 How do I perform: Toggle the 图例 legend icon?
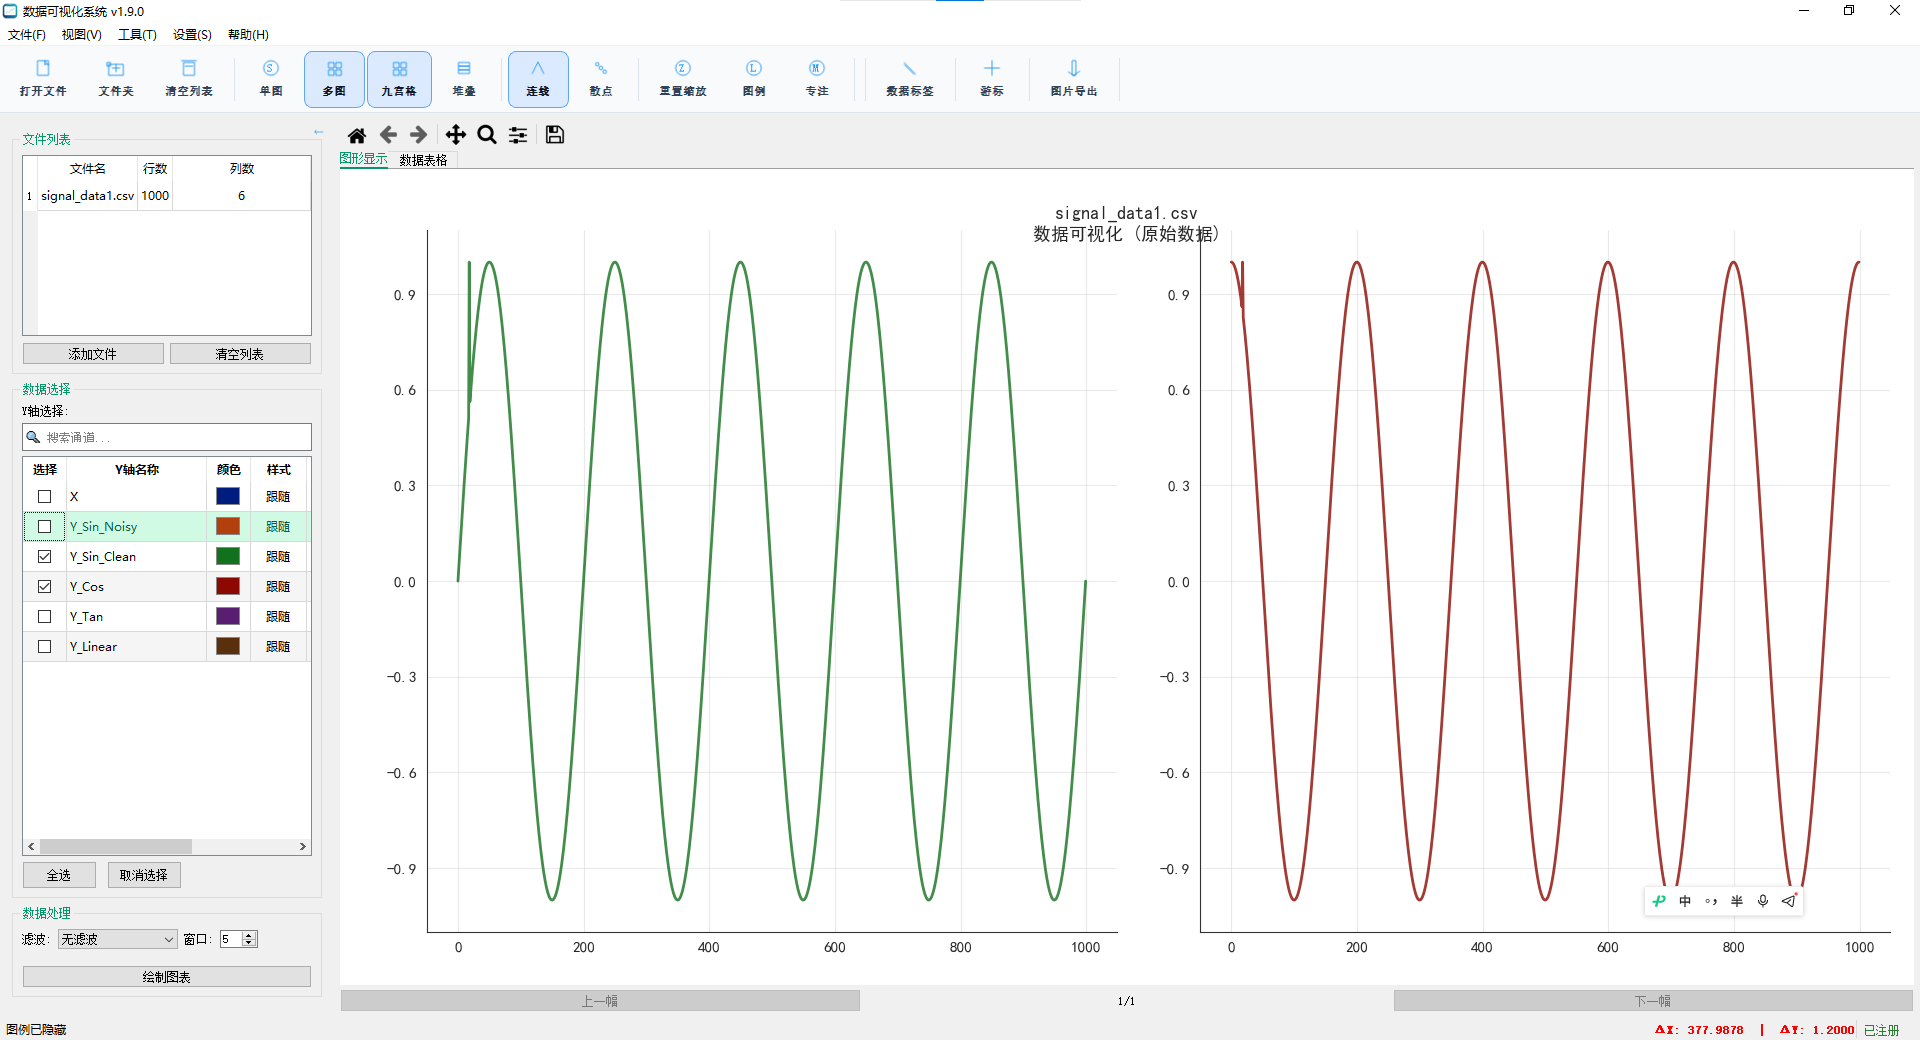754,78
